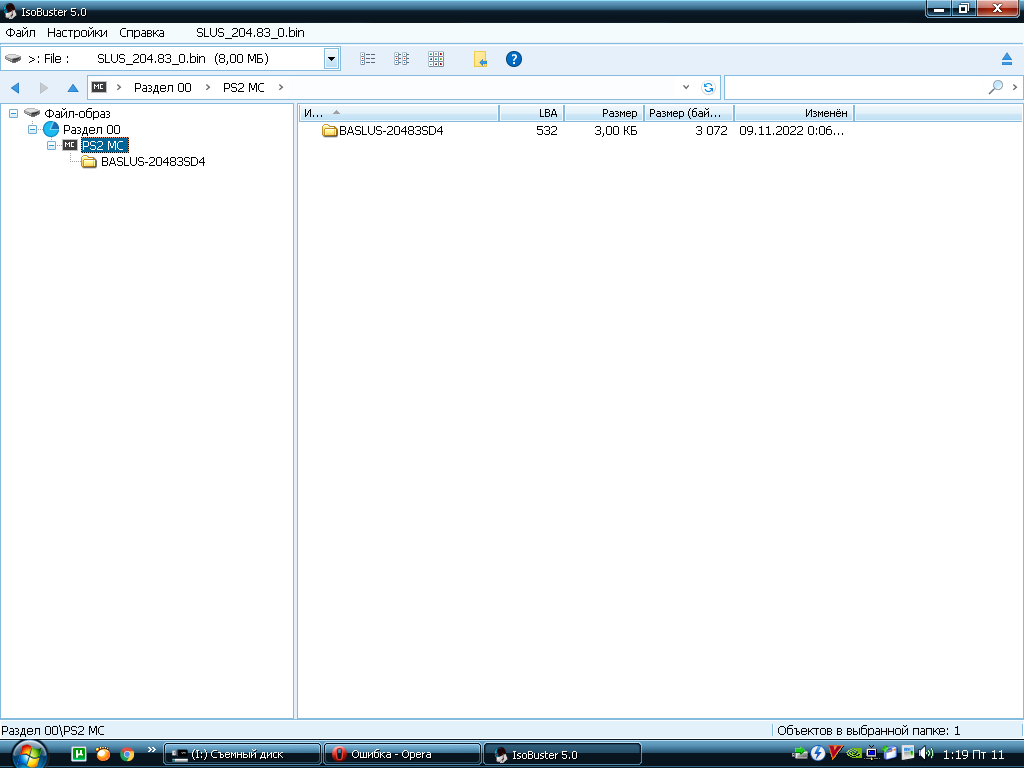Open orange quick launch icon beside Chrome
This screenshot has height=768, width=1024.
(x=103, y=754)
